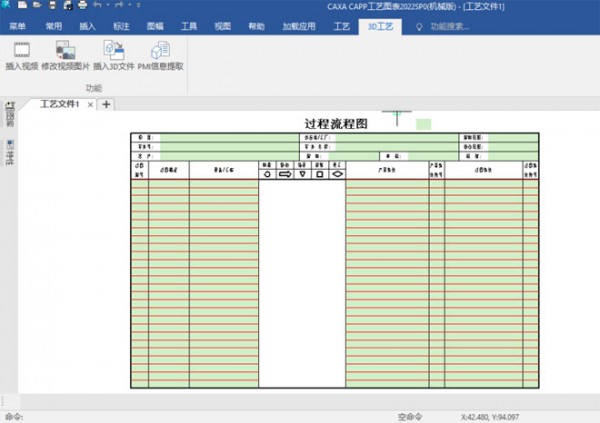Click the Redo arrow icon

click(x=119, y=5)
